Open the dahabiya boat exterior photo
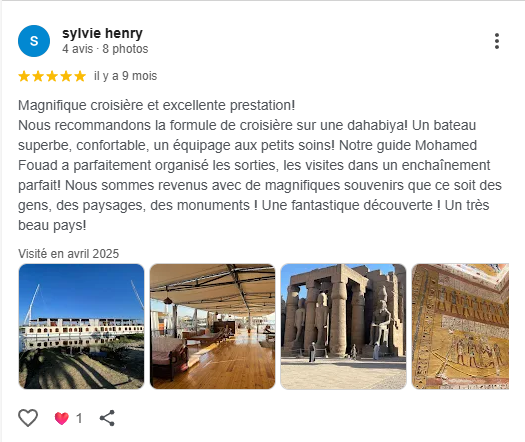This screenshot has width=525, height=442. pyautogui.click(x=81, y=326)
